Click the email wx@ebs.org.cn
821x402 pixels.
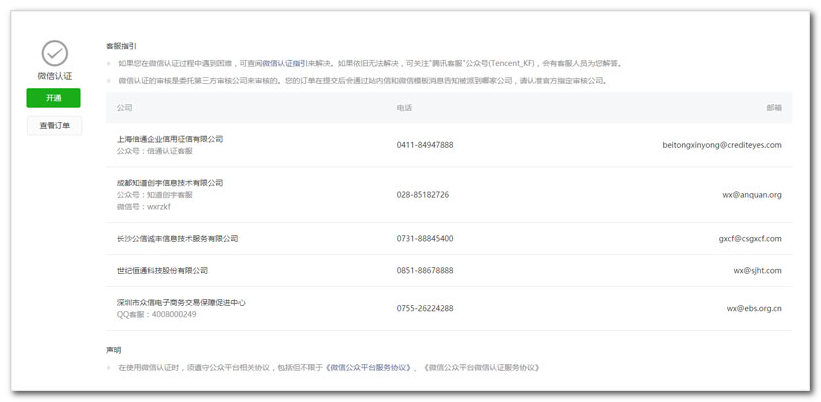(754, 308)
